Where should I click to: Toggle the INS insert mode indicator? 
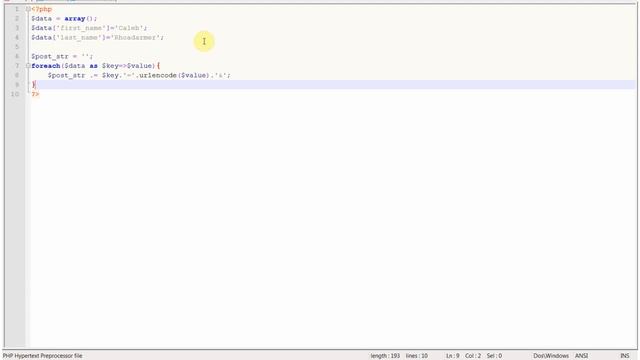pos(624,356)
